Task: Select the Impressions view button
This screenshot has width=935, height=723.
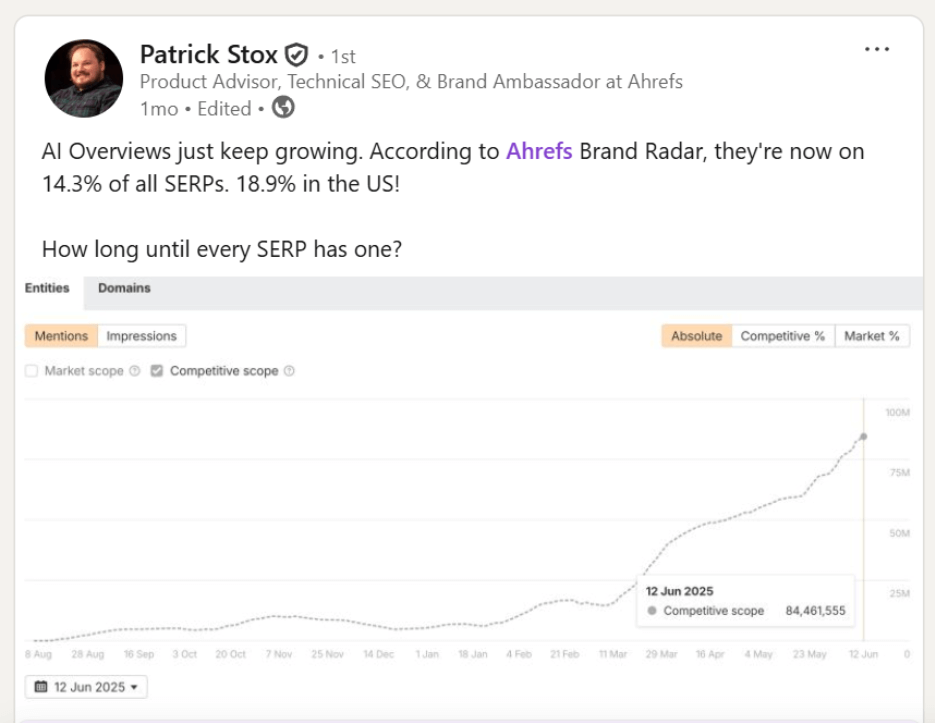Action: [141, 336]
